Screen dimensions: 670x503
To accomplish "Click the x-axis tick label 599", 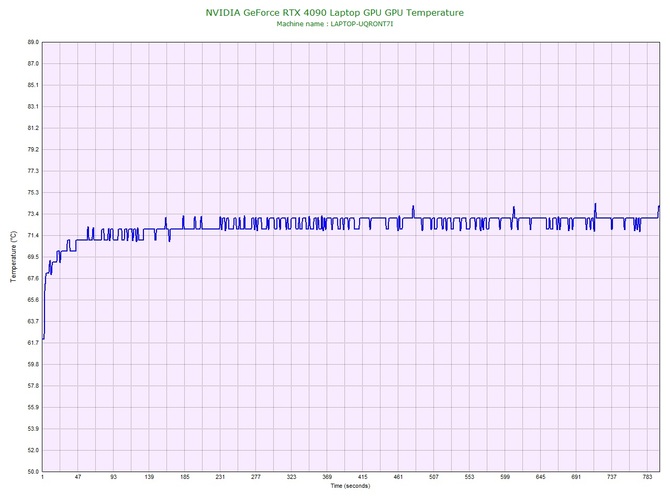I will pos(505,477).
